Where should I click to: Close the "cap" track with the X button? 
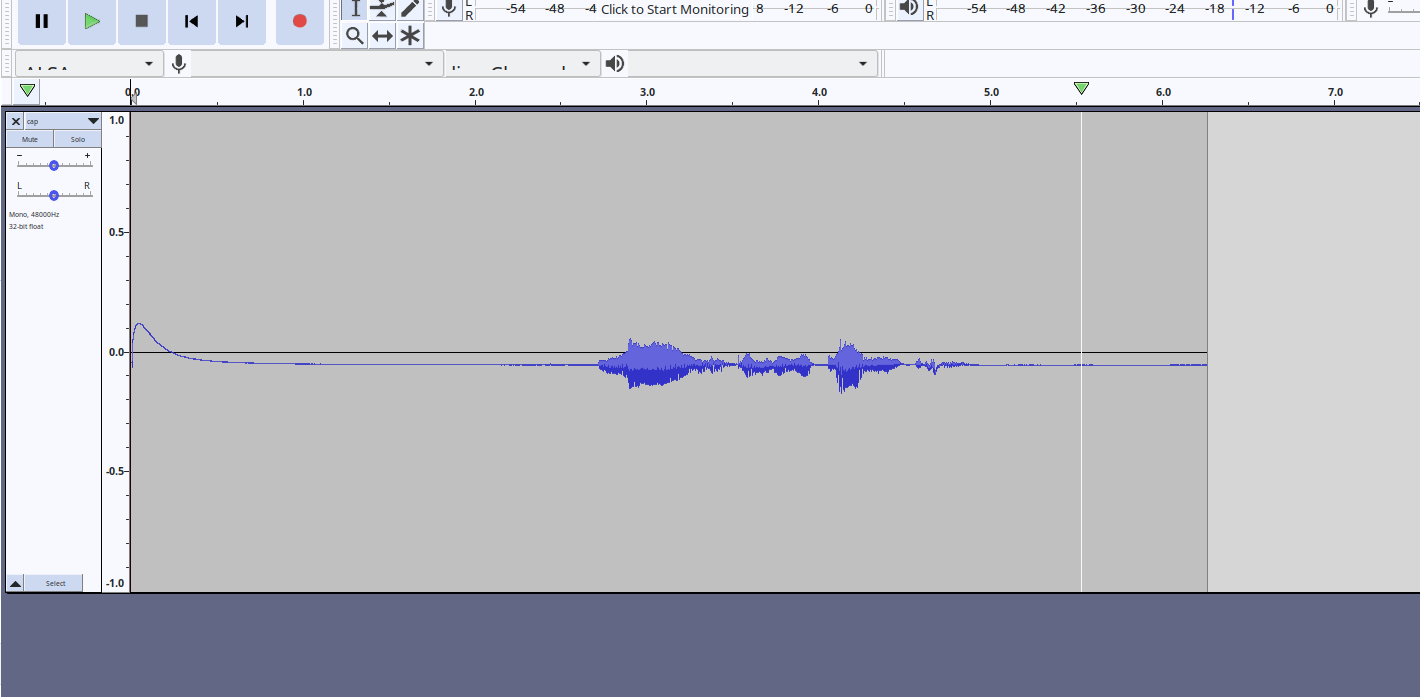(15, 121)
